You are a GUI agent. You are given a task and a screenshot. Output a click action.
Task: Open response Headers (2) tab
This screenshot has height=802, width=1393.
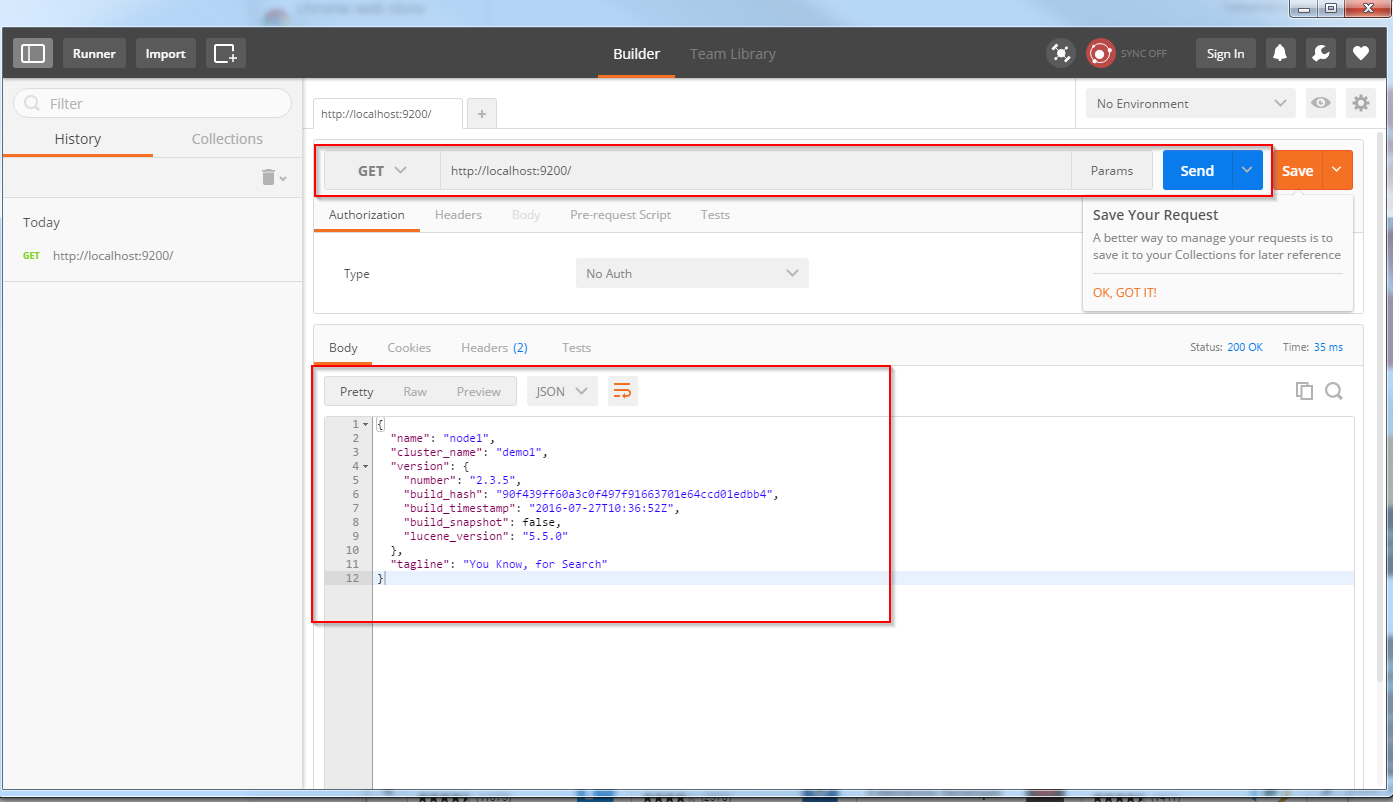[x=494, y=348]
